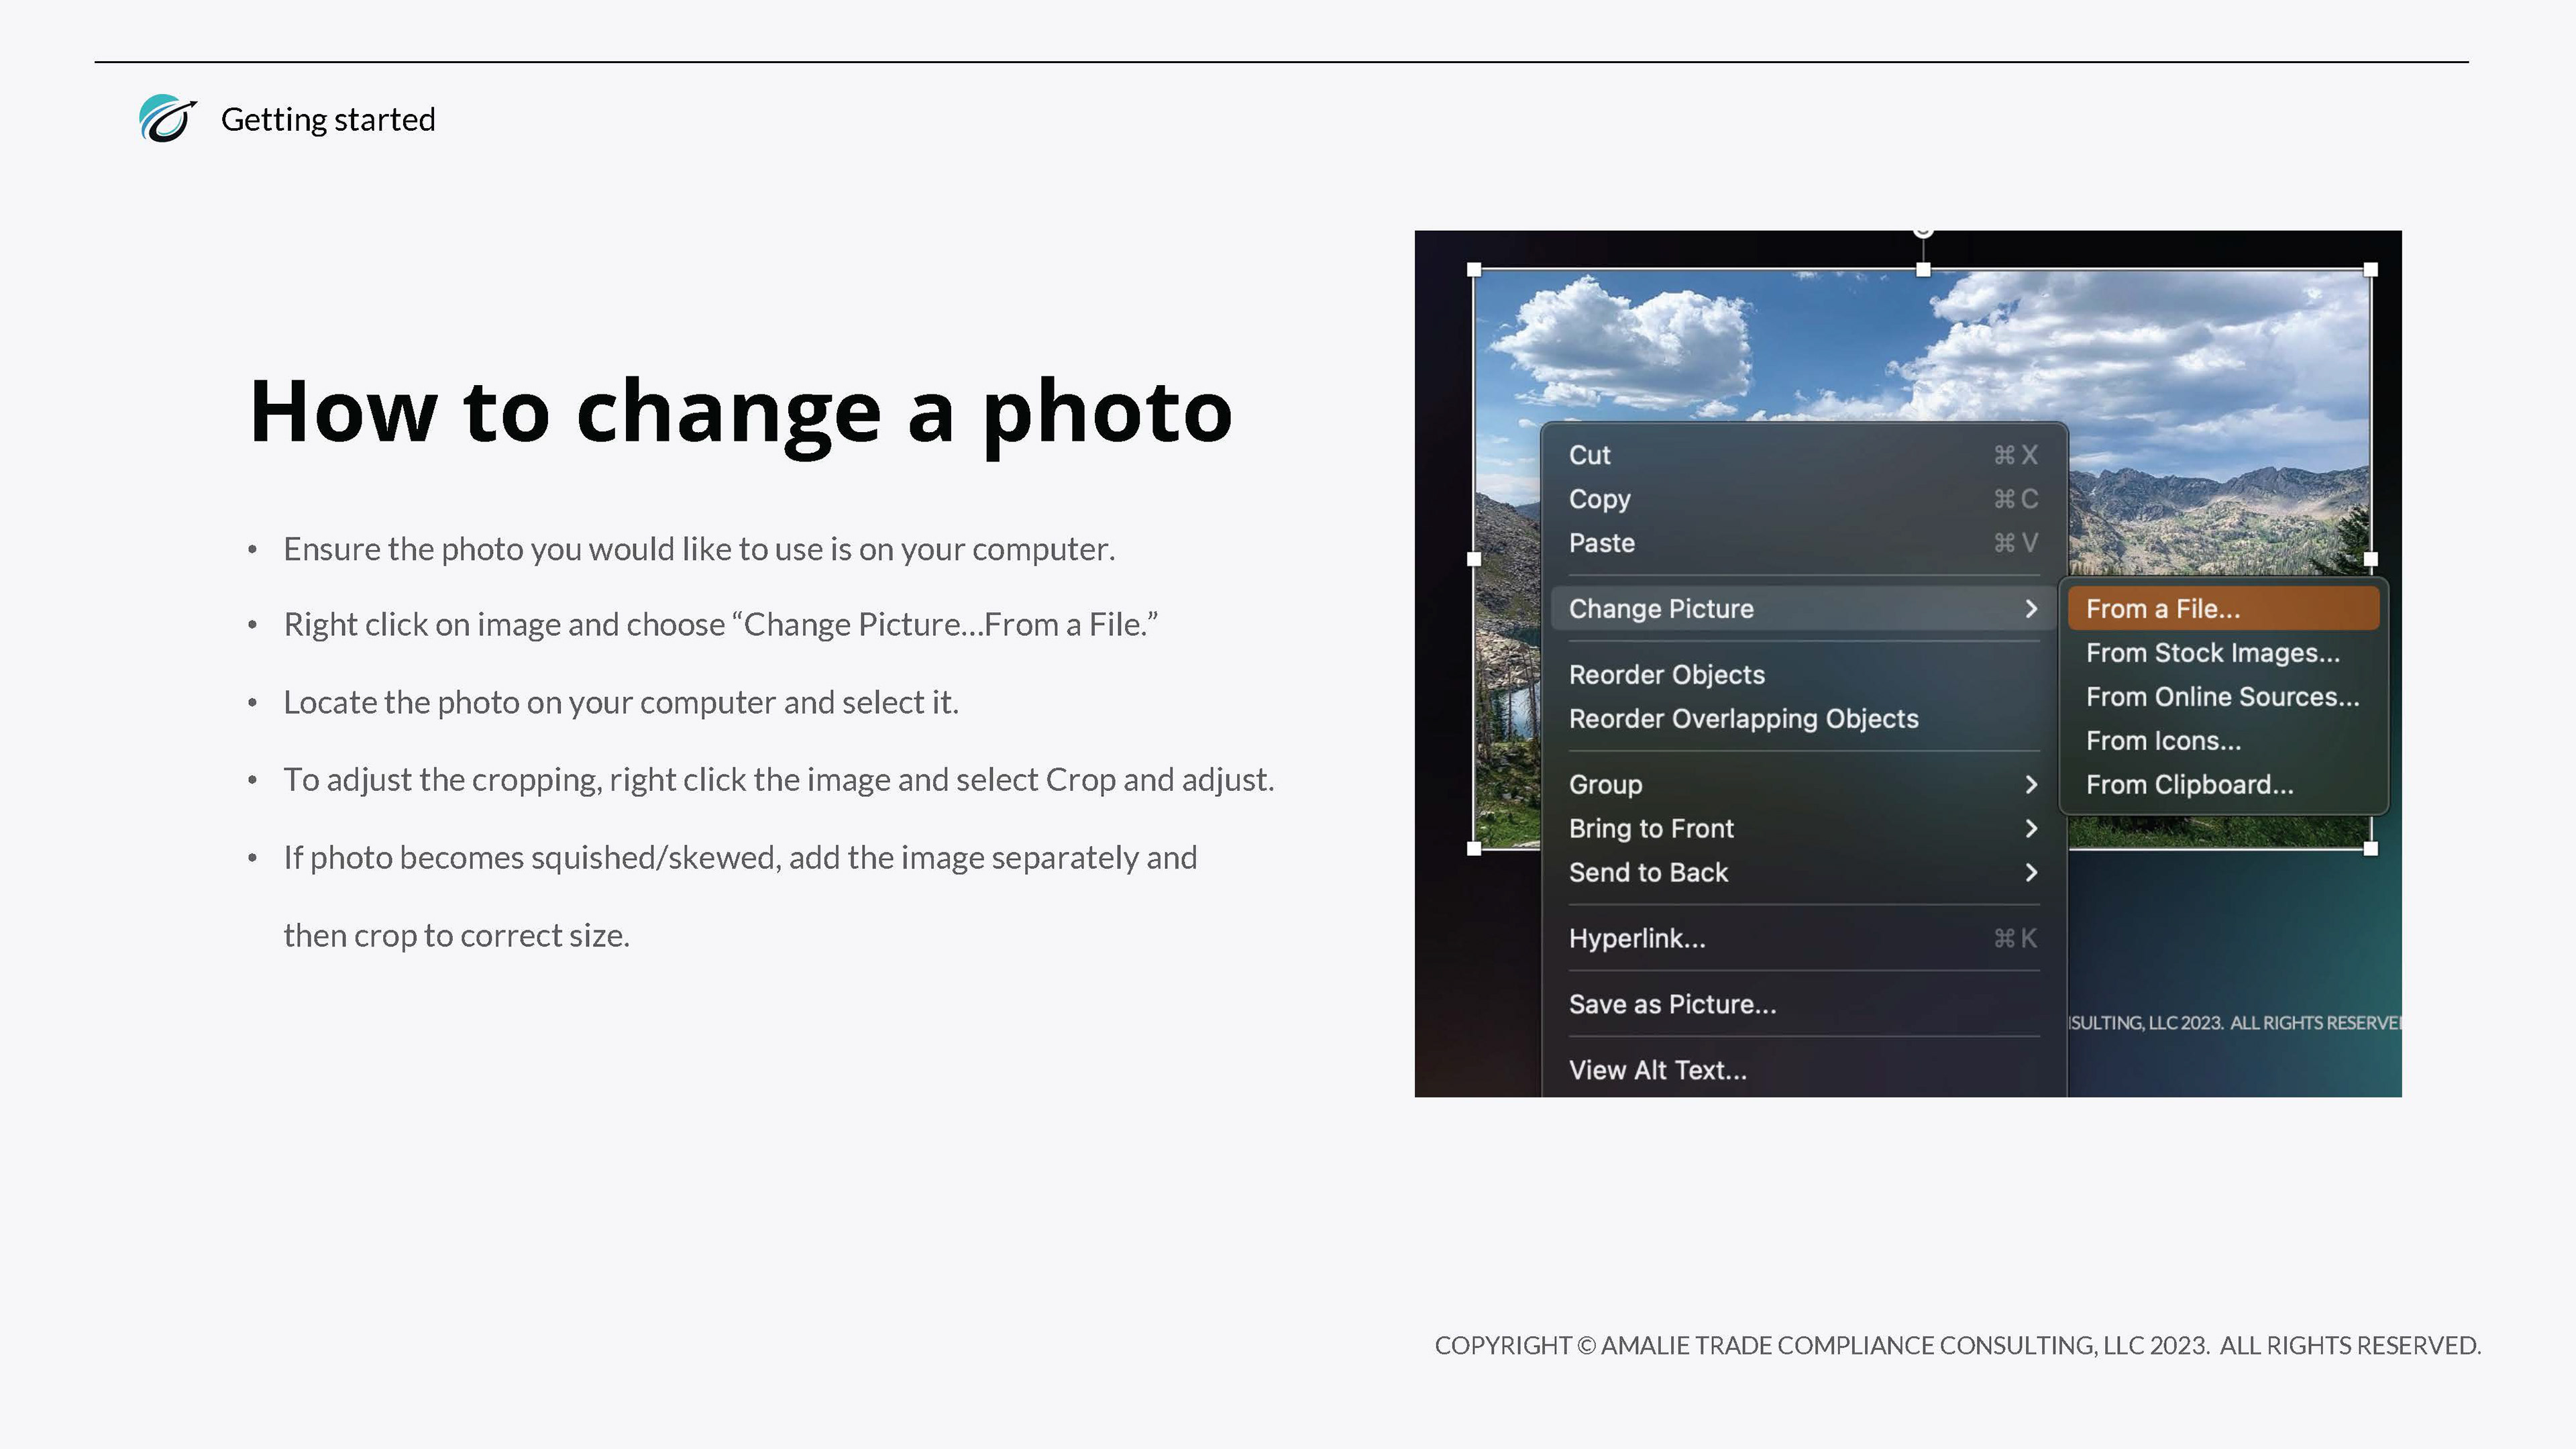Pick From Online Sources... menu item

click(x=2222, y=697)
